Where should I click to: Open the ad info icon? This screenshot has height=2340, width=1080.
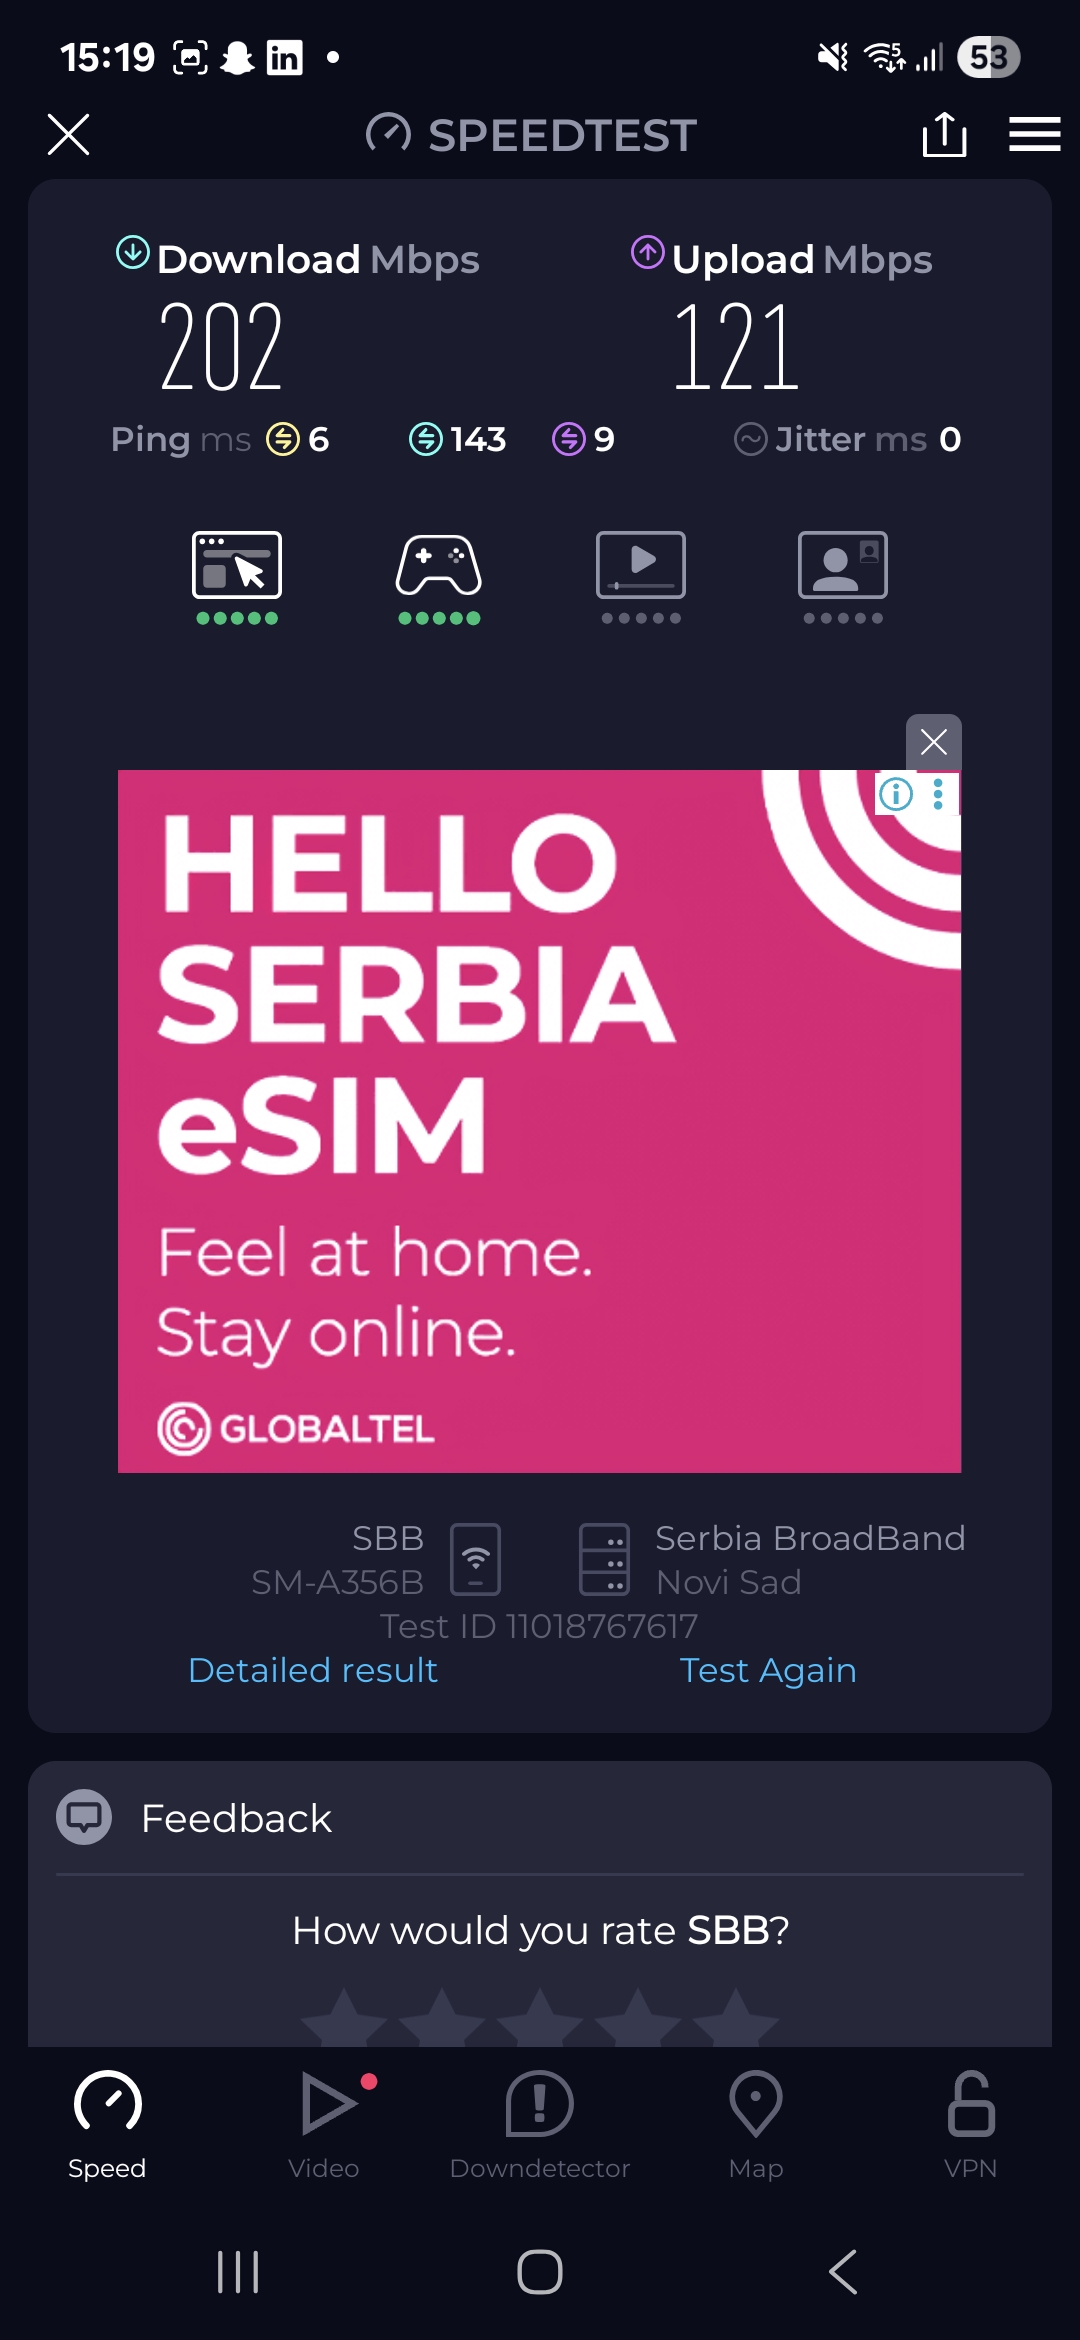[896, 794]
